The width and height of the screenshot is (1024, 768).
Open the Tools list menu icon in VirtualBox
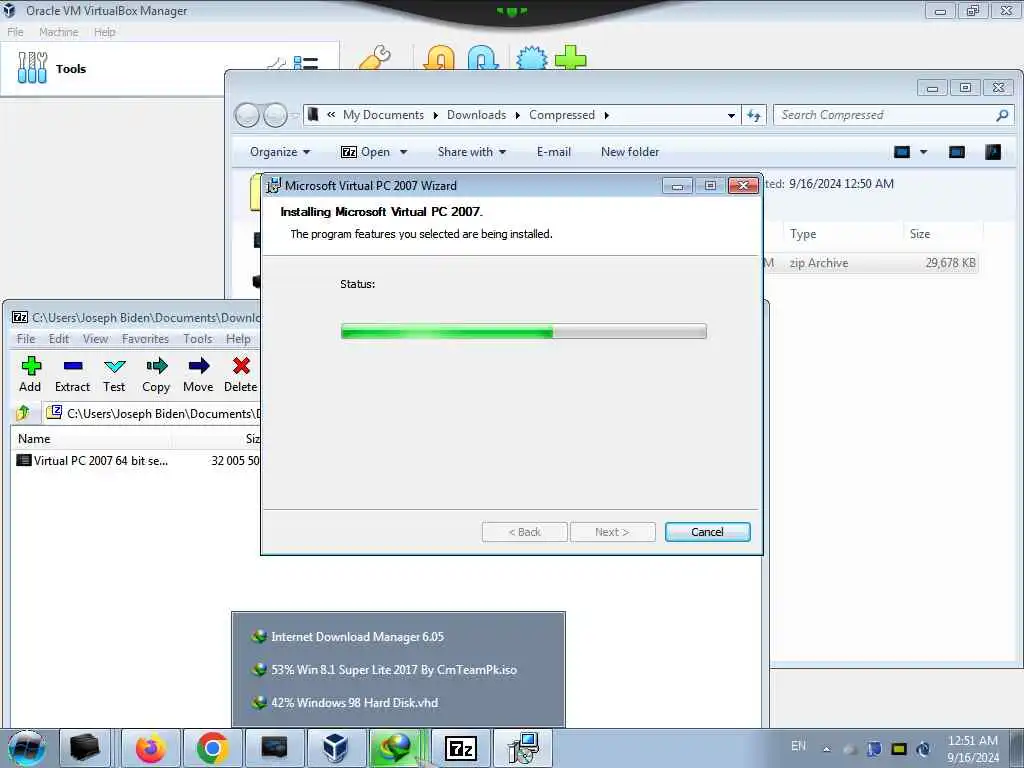pos(306,63)
